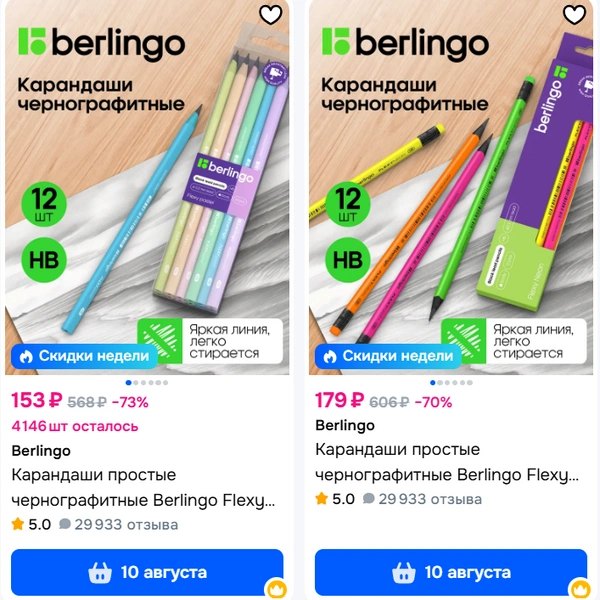The width and height of the screenshot is (600, 600).
Task: Click the star rating 5.0 on left card
Action: [31, 525]
